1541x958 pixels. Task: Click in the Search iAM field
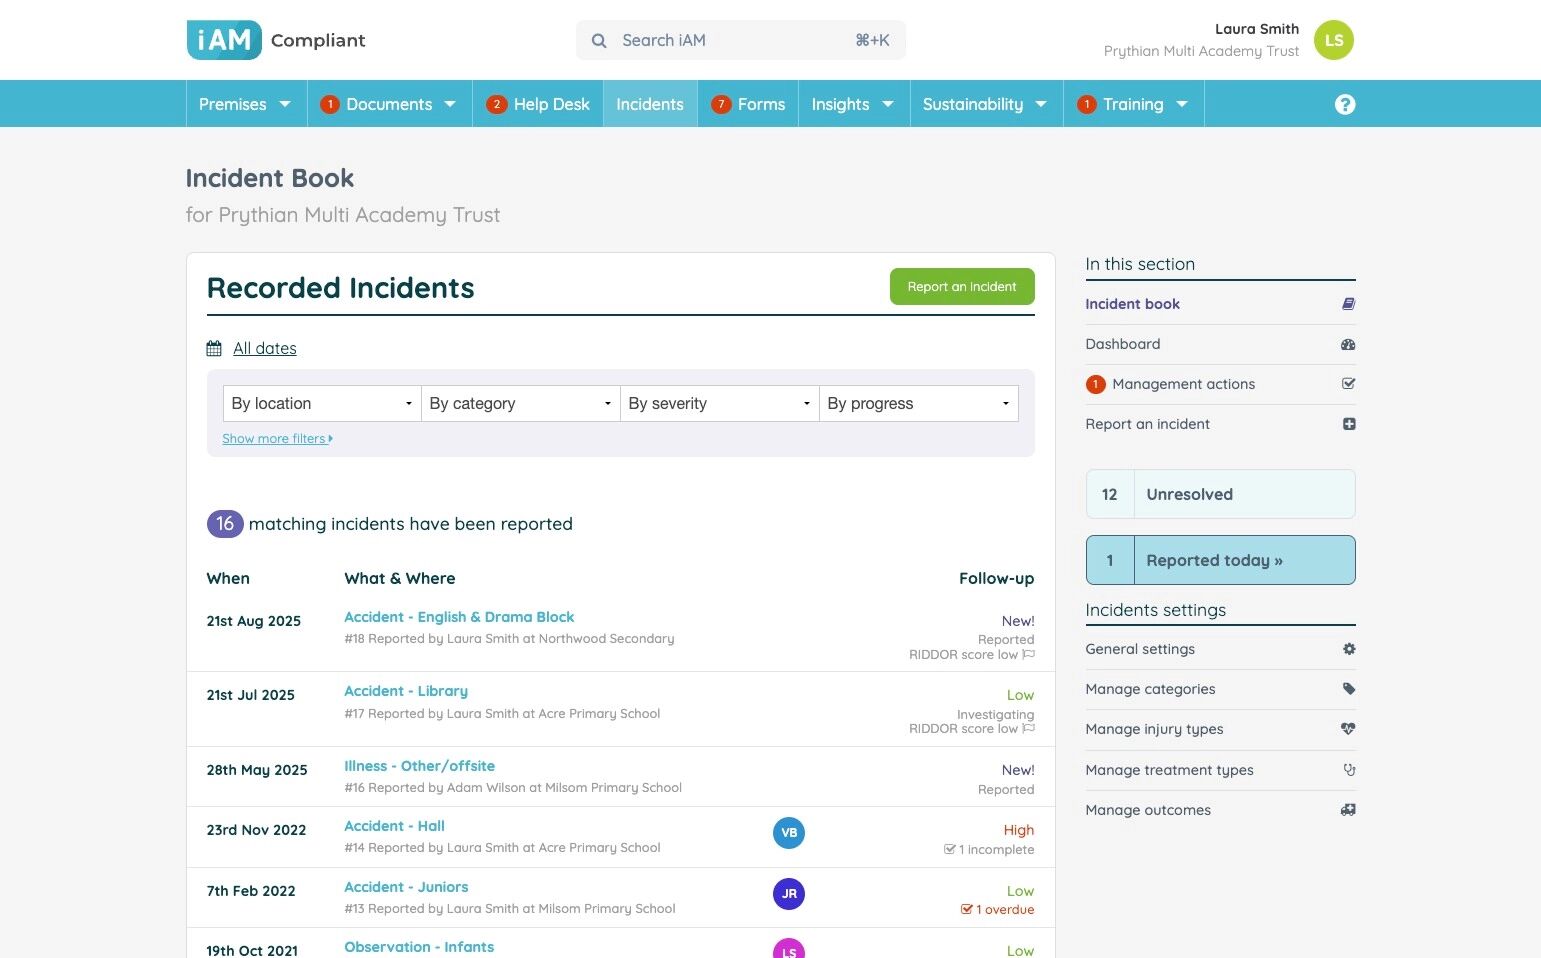pos(740,40)
